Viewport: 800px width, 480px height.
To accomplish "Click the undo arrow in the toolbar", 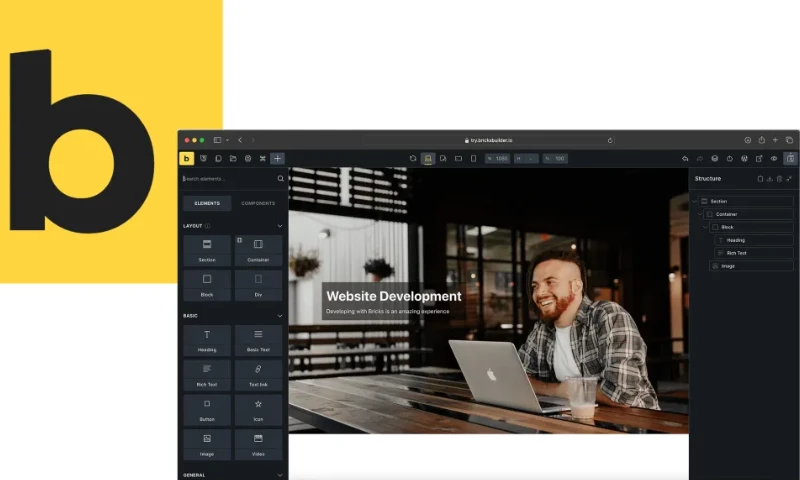I will click(685, 158).
